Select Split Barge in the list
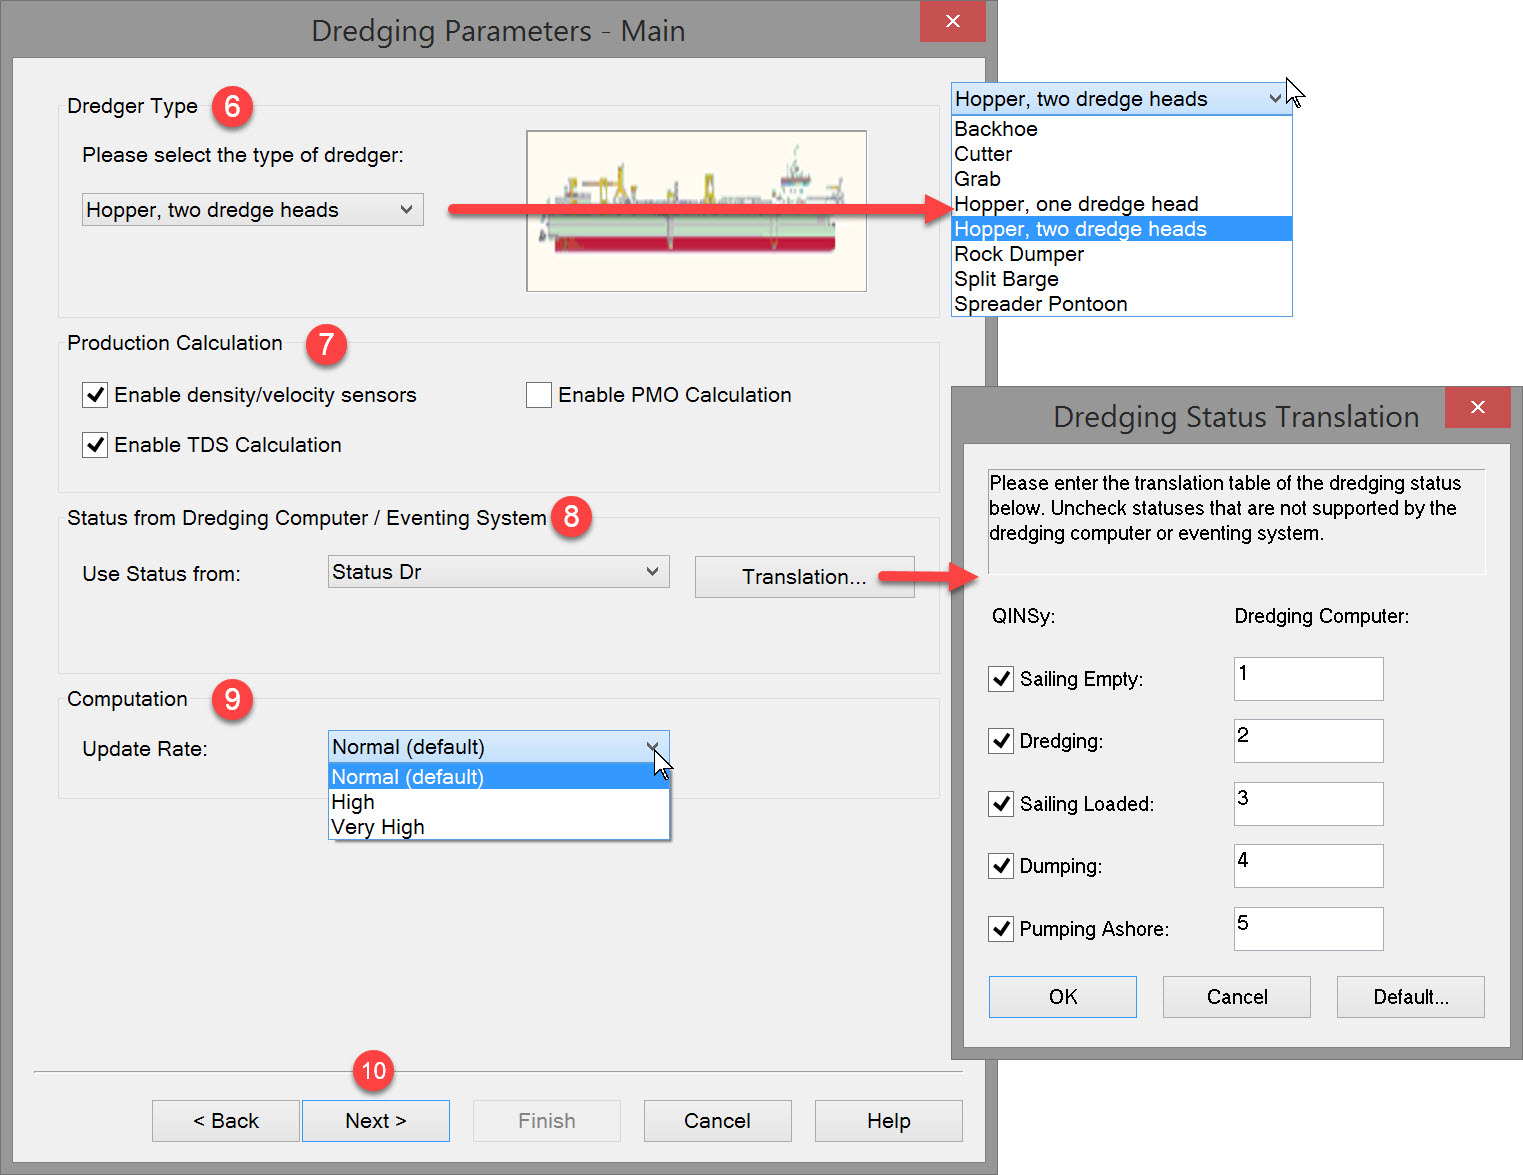Screen dimensions: 1523x1175 coord(1006,279)
